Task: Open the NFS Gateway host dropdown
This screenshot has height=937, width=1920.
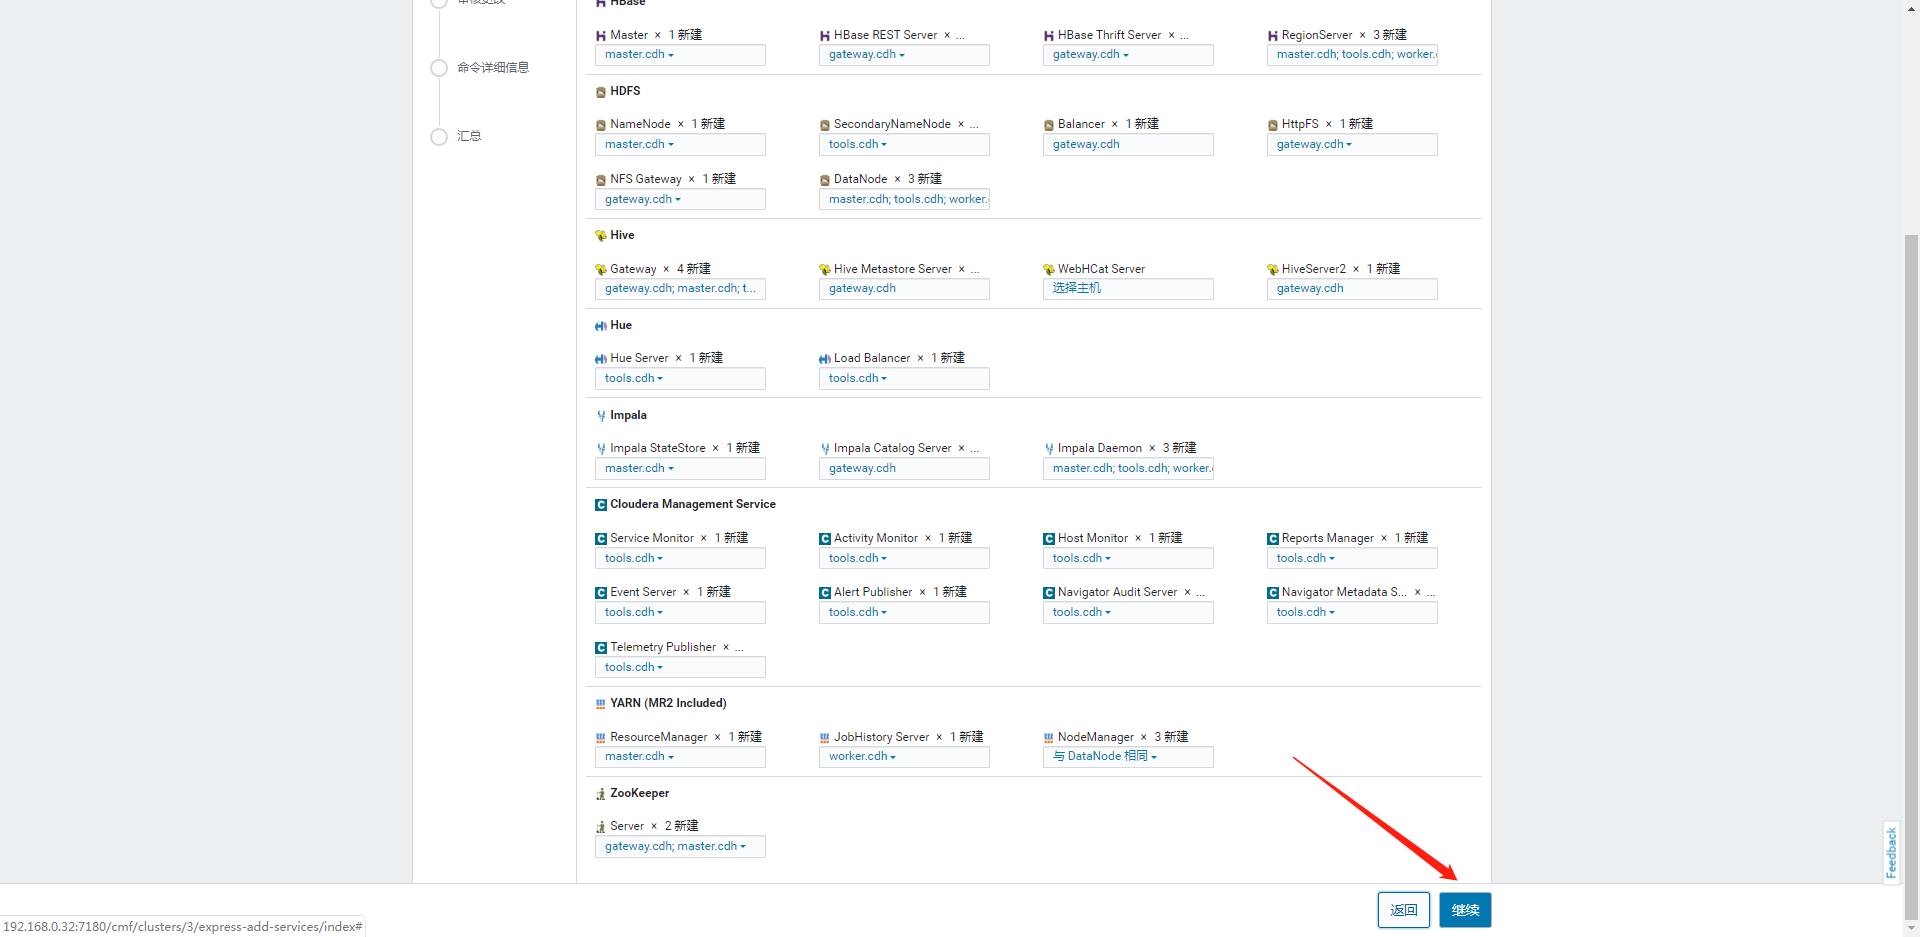Action: point(680,200)
